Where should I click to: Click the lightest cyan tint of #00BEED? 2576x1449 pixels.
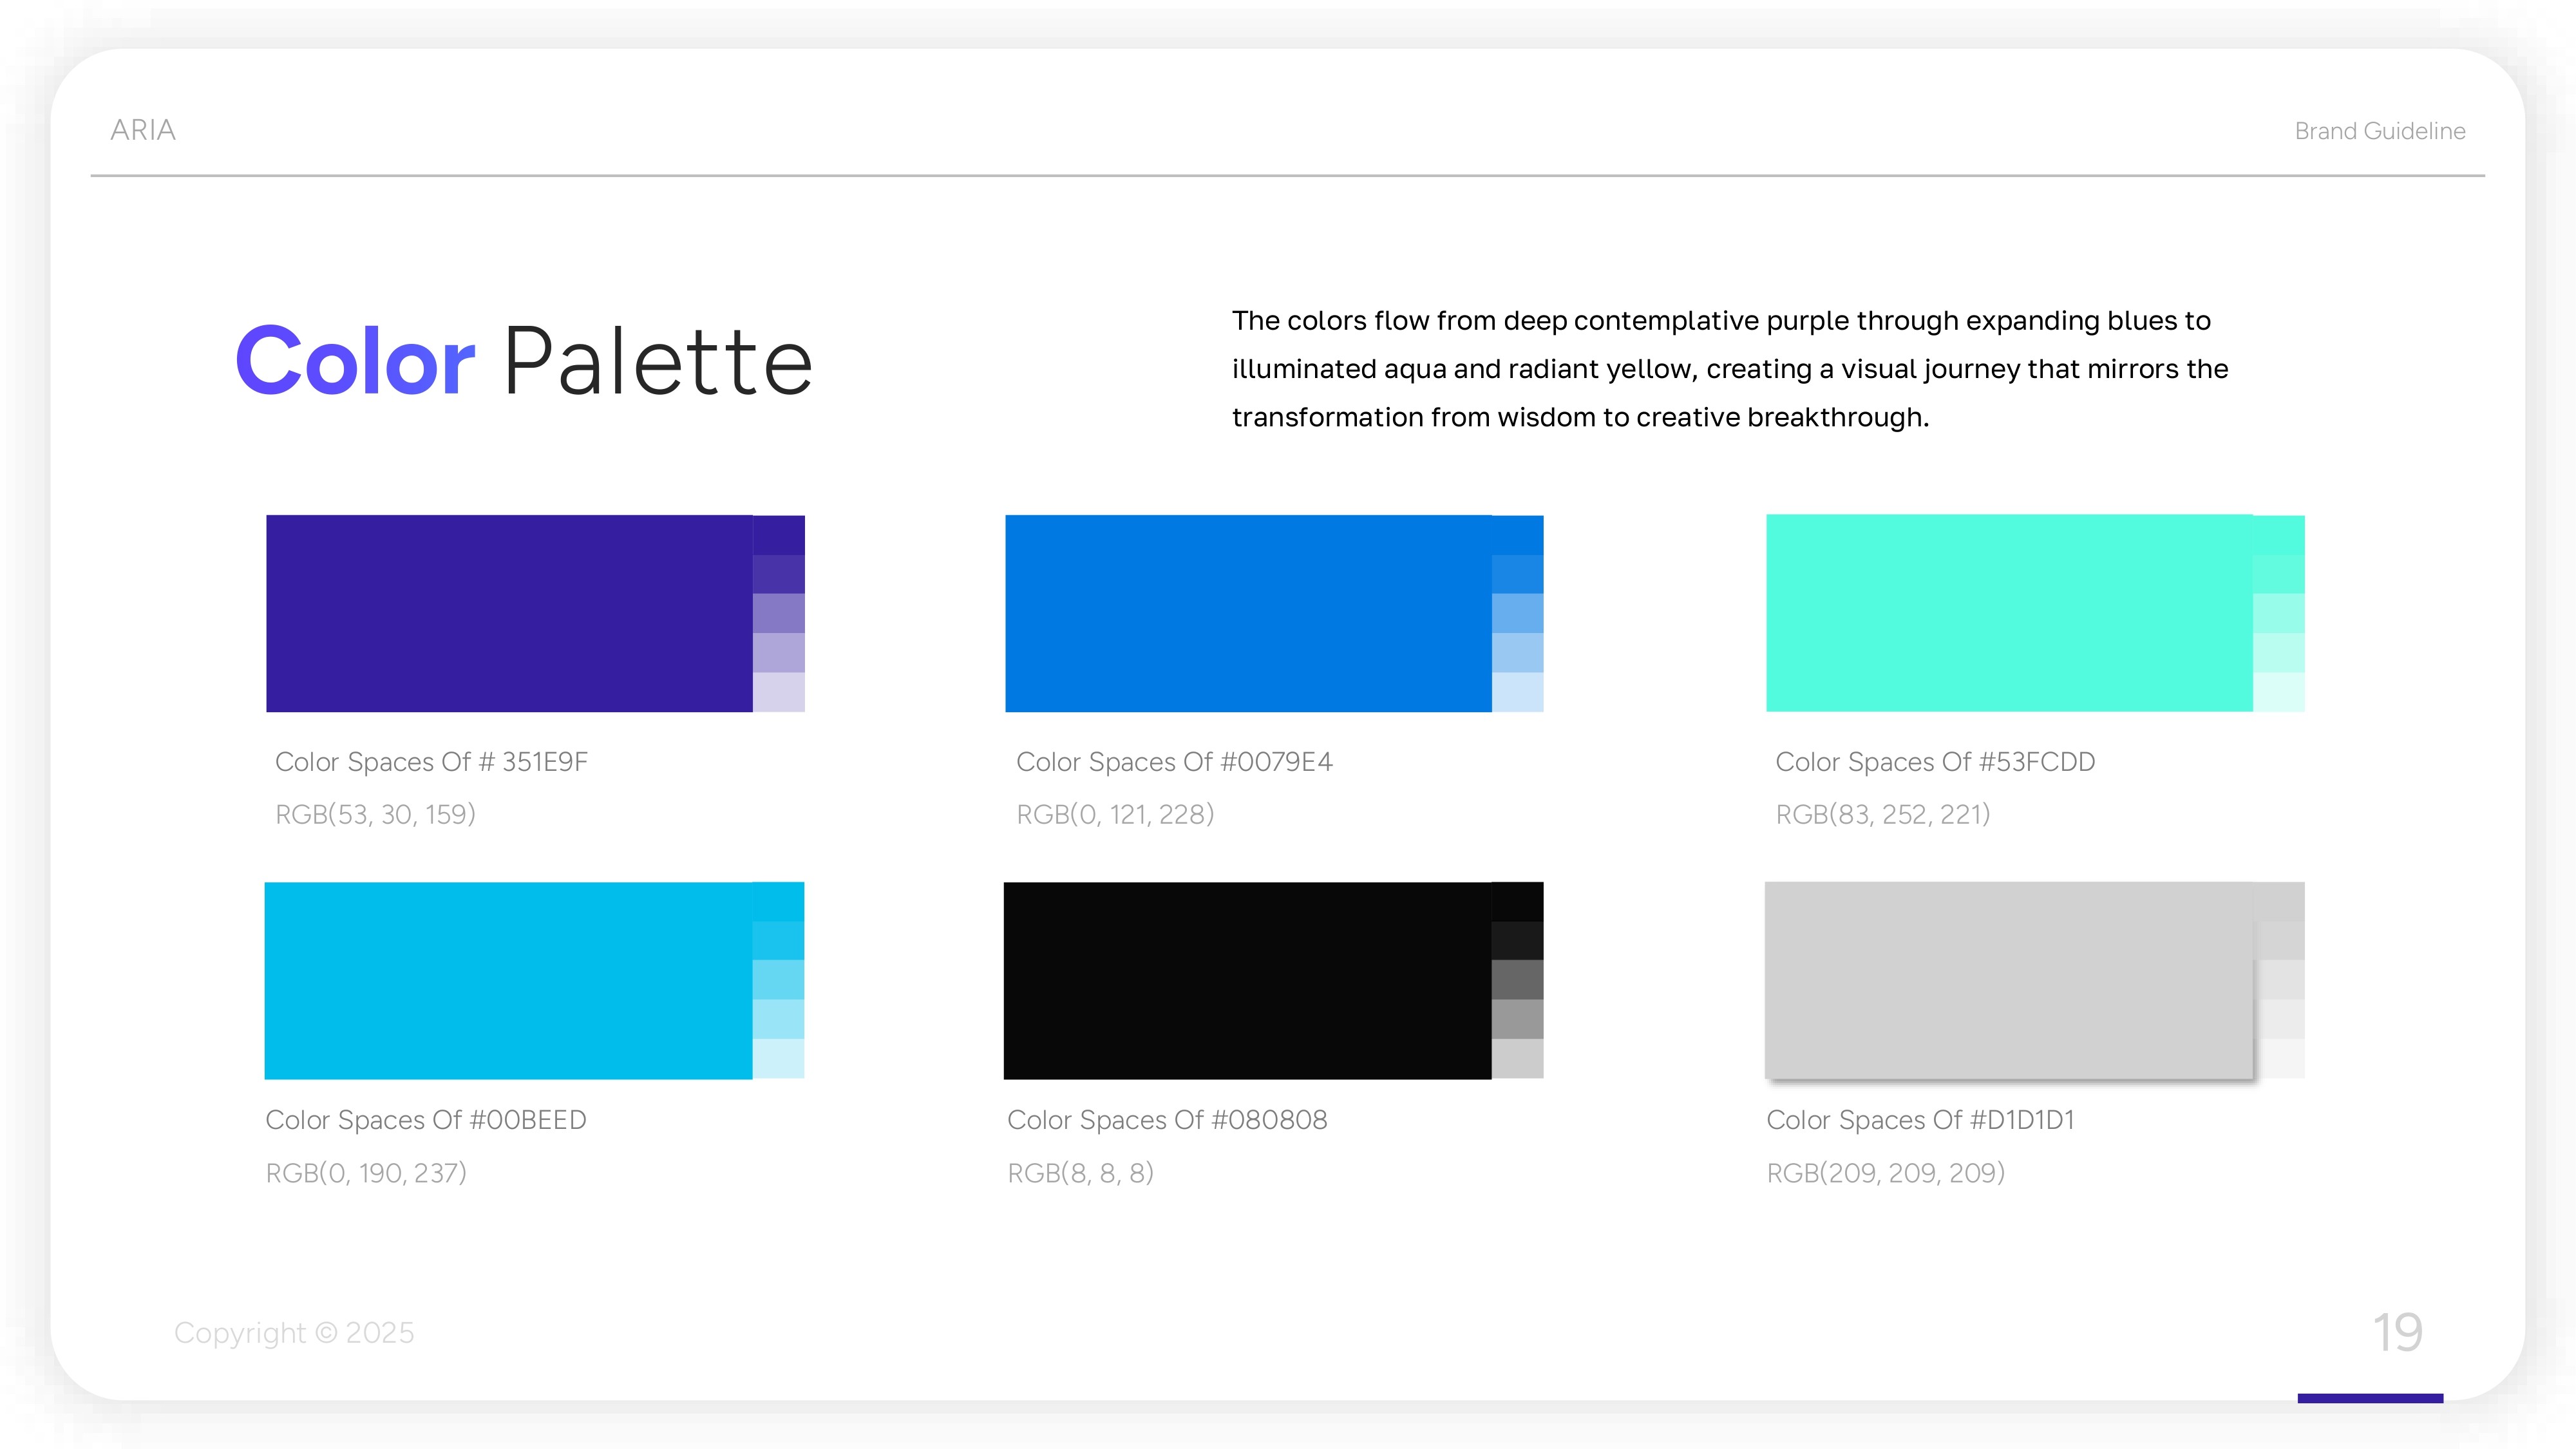778,1059
